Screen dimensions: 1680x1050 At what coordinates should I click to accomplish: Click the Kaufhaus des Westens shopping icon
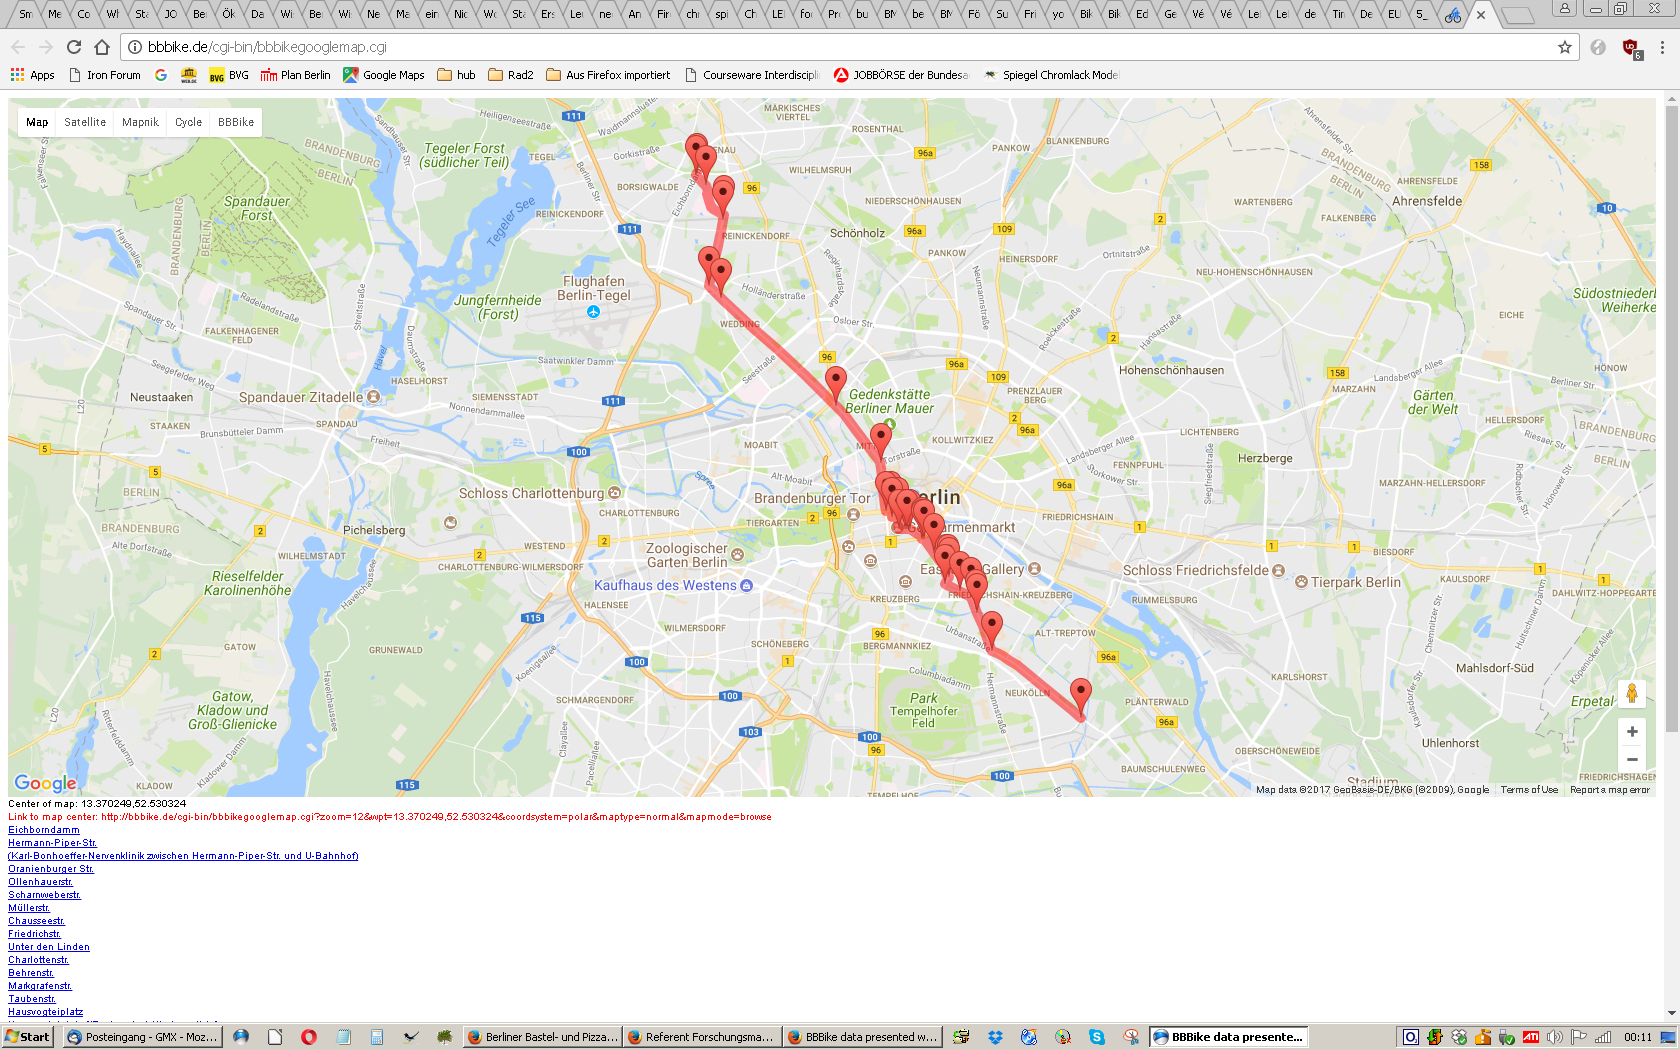(746, 586)
